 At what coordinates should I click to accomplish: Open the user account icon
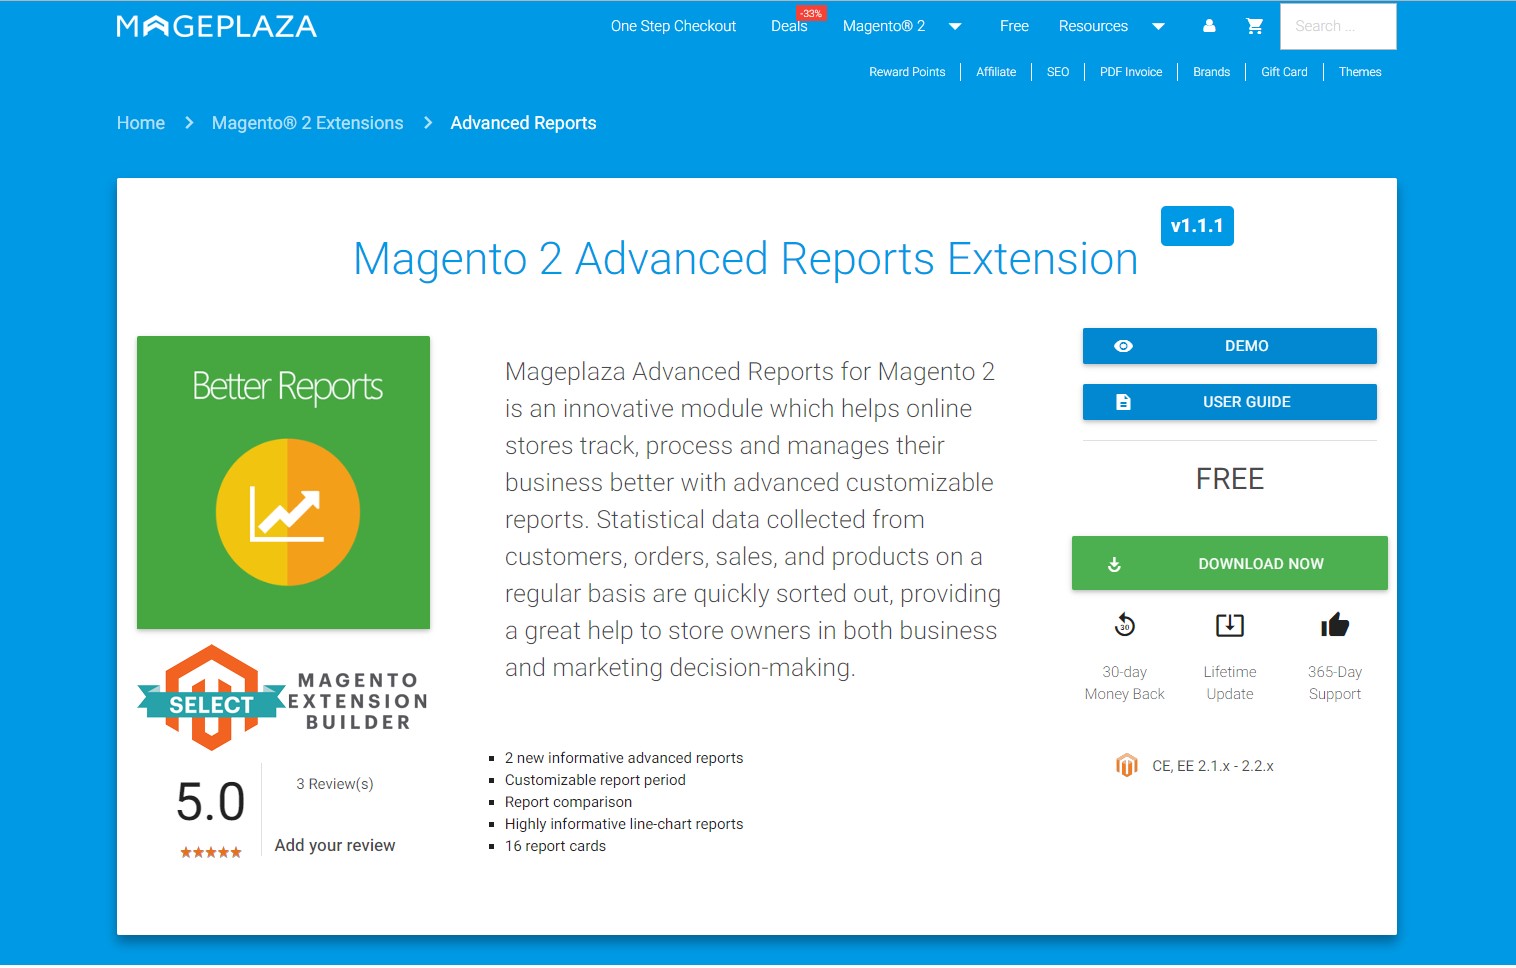click(1209, 26)
